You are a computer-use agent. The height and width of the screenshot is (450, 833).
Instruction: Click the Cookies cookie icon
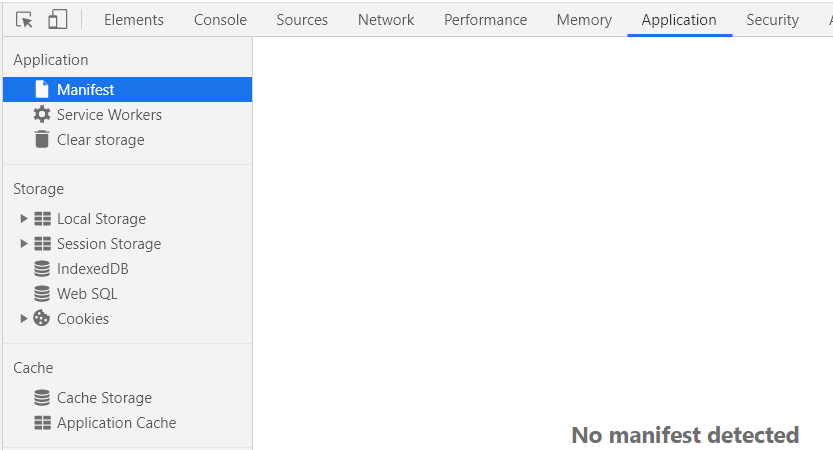pos(41,318)
